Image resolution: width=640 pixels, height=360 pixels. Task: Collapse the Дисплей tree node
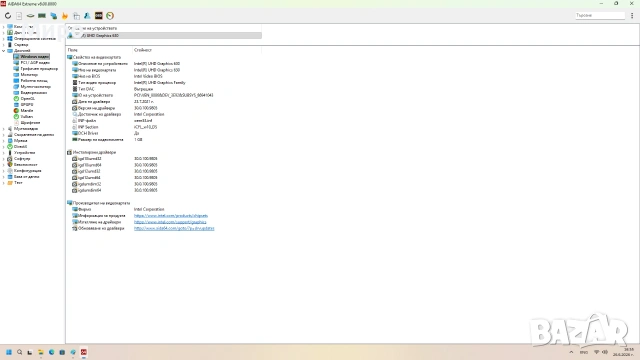pyautogui.click(x=4, y=51)
